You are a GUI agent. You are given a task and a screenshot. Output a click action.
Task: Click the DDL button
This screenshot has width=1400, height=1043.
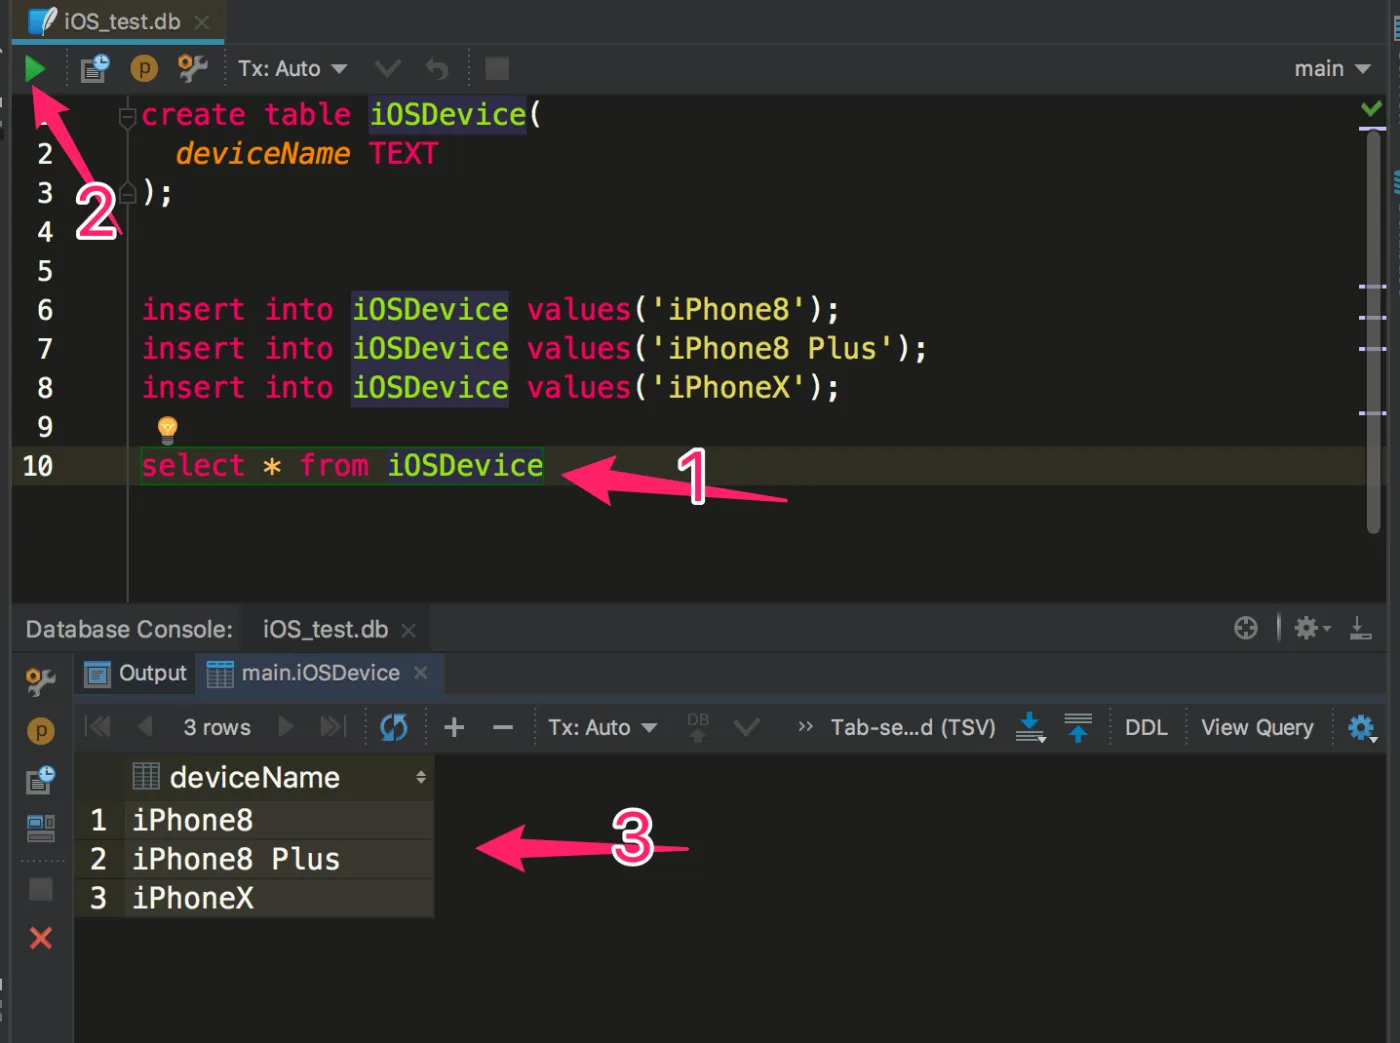(1146, 727)
